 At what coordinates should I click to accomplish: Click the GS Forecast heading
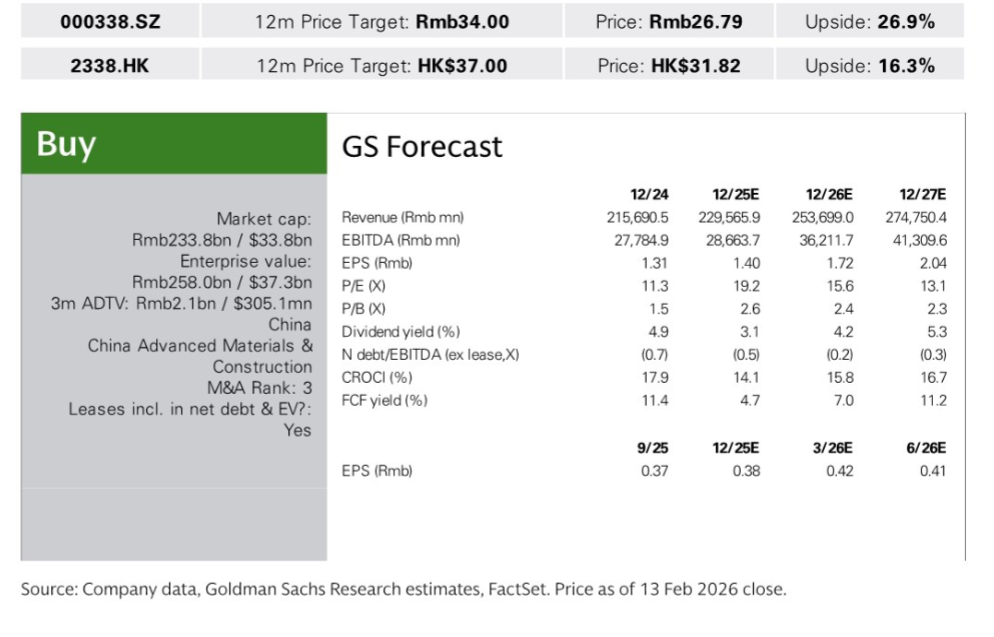tap(422, 147)
